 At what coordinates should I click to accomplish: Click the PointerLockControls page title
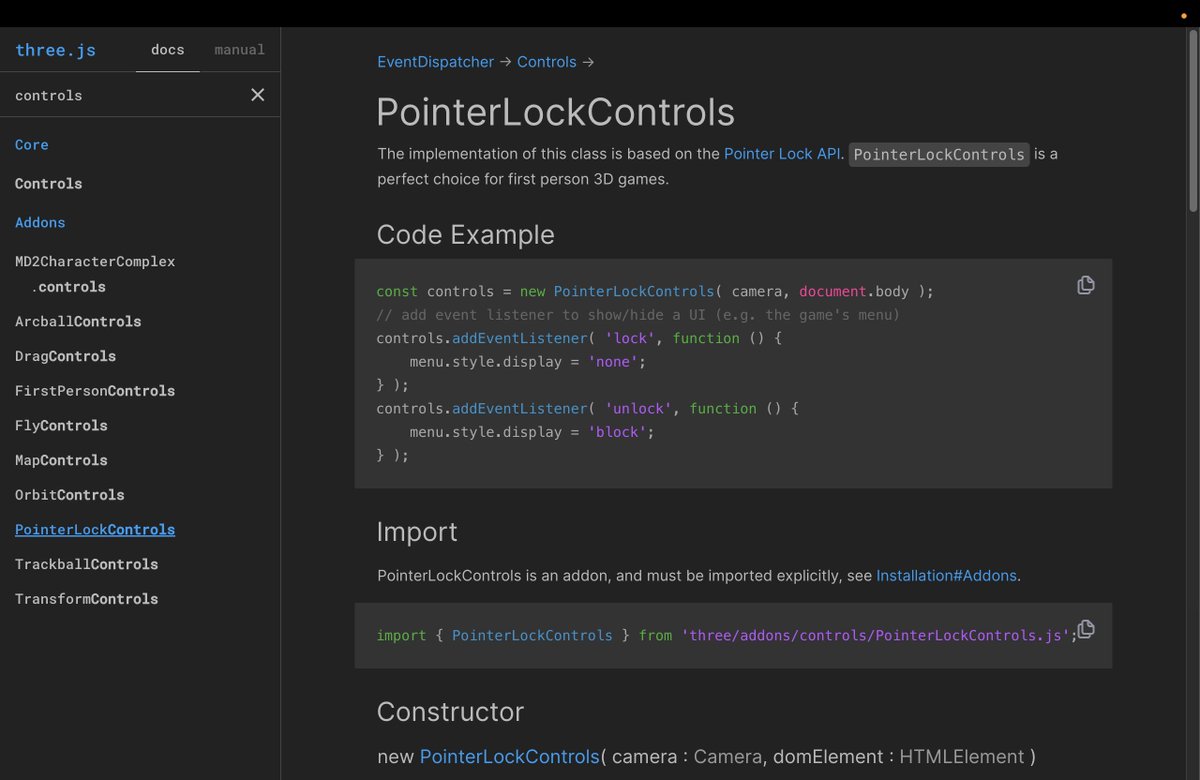coord(556,112)
